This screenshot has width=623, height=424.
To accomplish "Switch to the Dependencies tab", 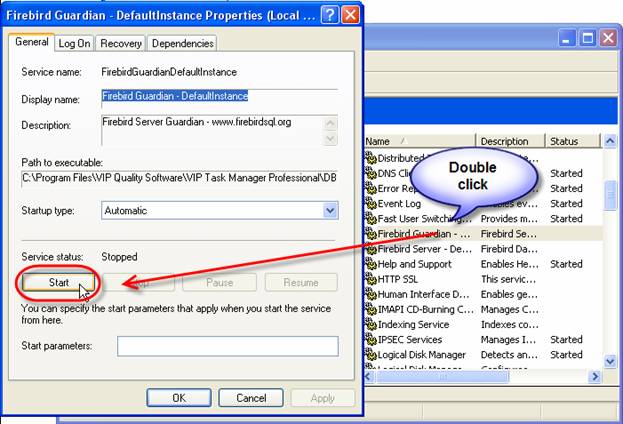I will 182,43.
